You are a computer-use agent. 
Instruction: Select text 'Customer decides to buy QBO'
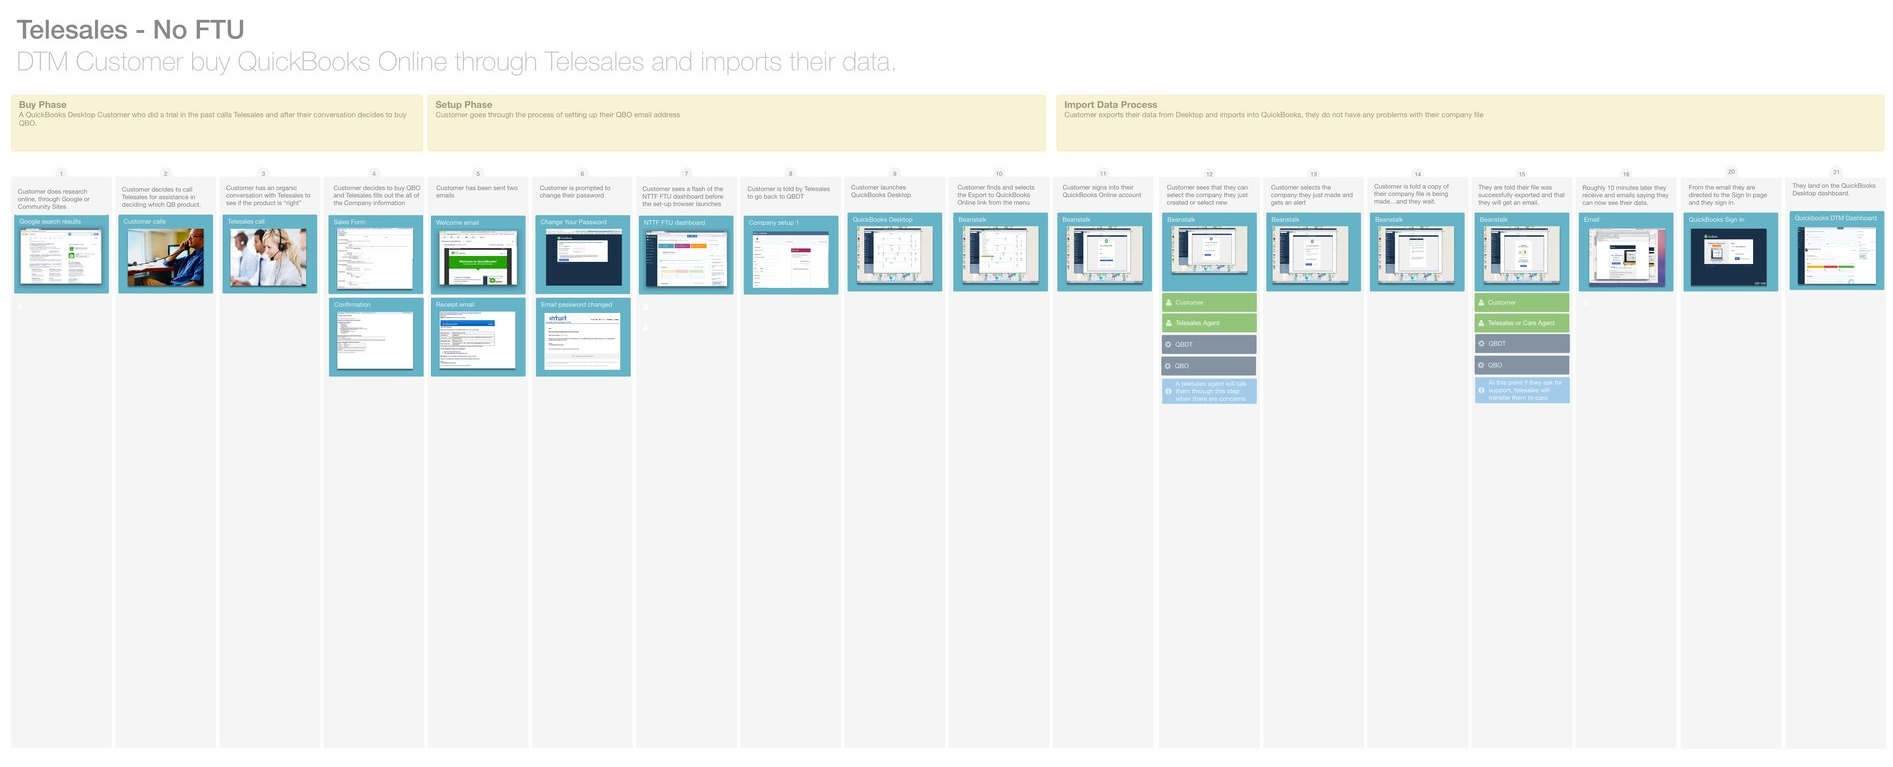[x=376, y=195]
